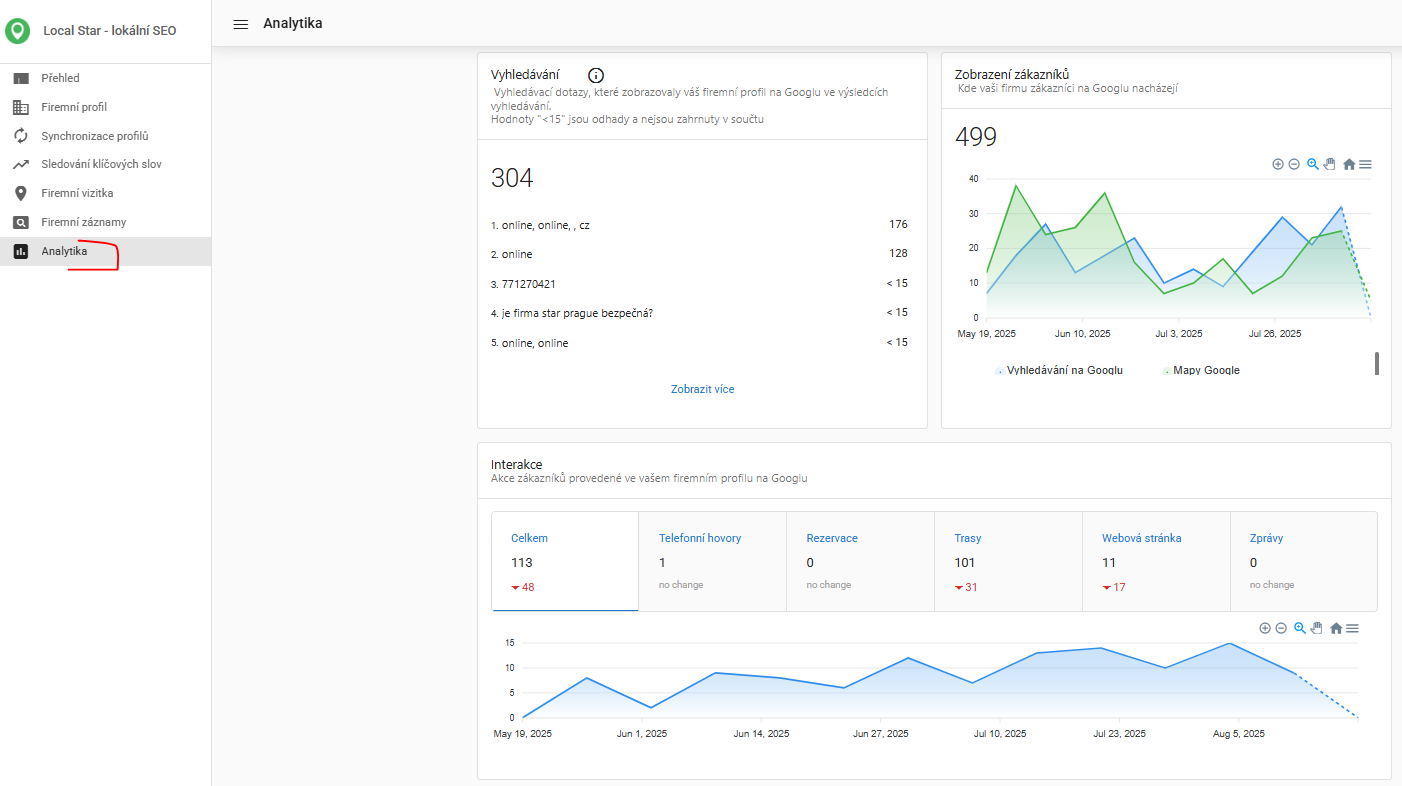Zoom in on Zobrazení zákazníků chart

[x=1278, y=164]
